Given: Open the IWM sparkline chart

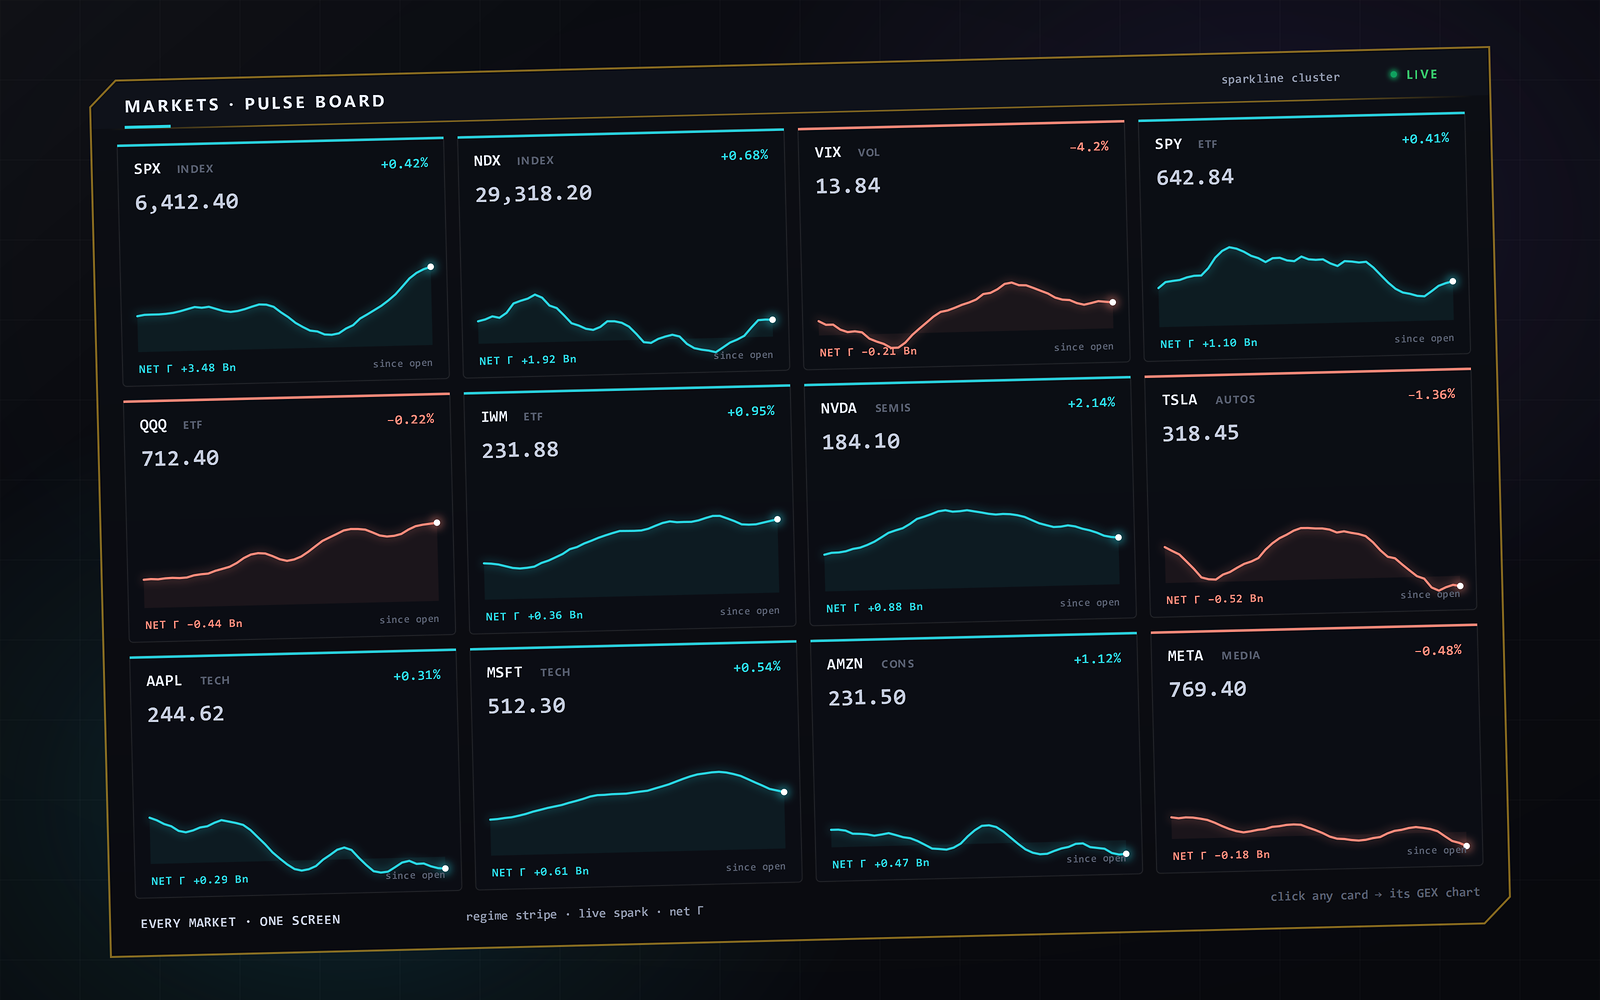Looking at the screenshot, I should (x=631, y=557).
